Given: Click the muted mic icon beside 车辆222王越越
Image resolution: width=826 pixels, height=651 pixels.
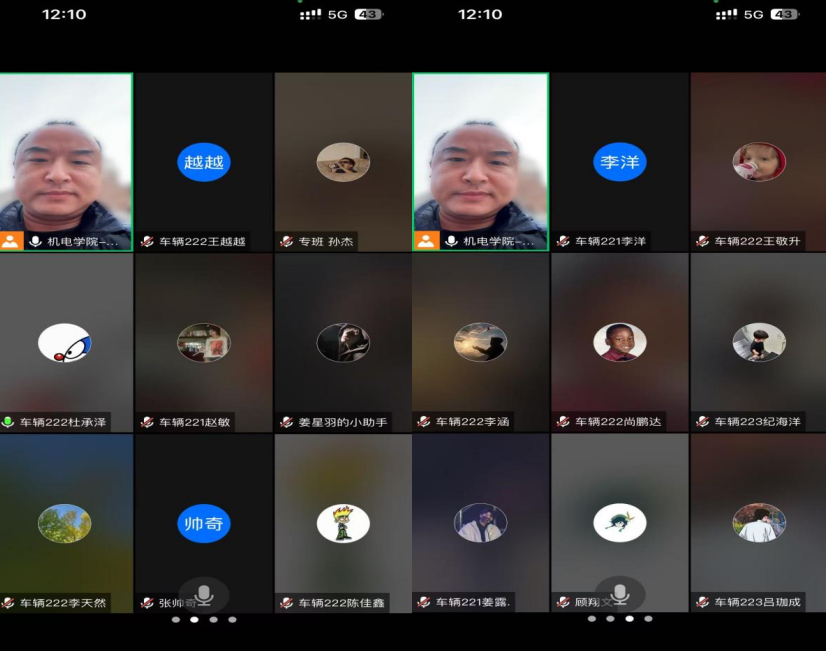Looking at the screenshot, I should pos(148,241).
